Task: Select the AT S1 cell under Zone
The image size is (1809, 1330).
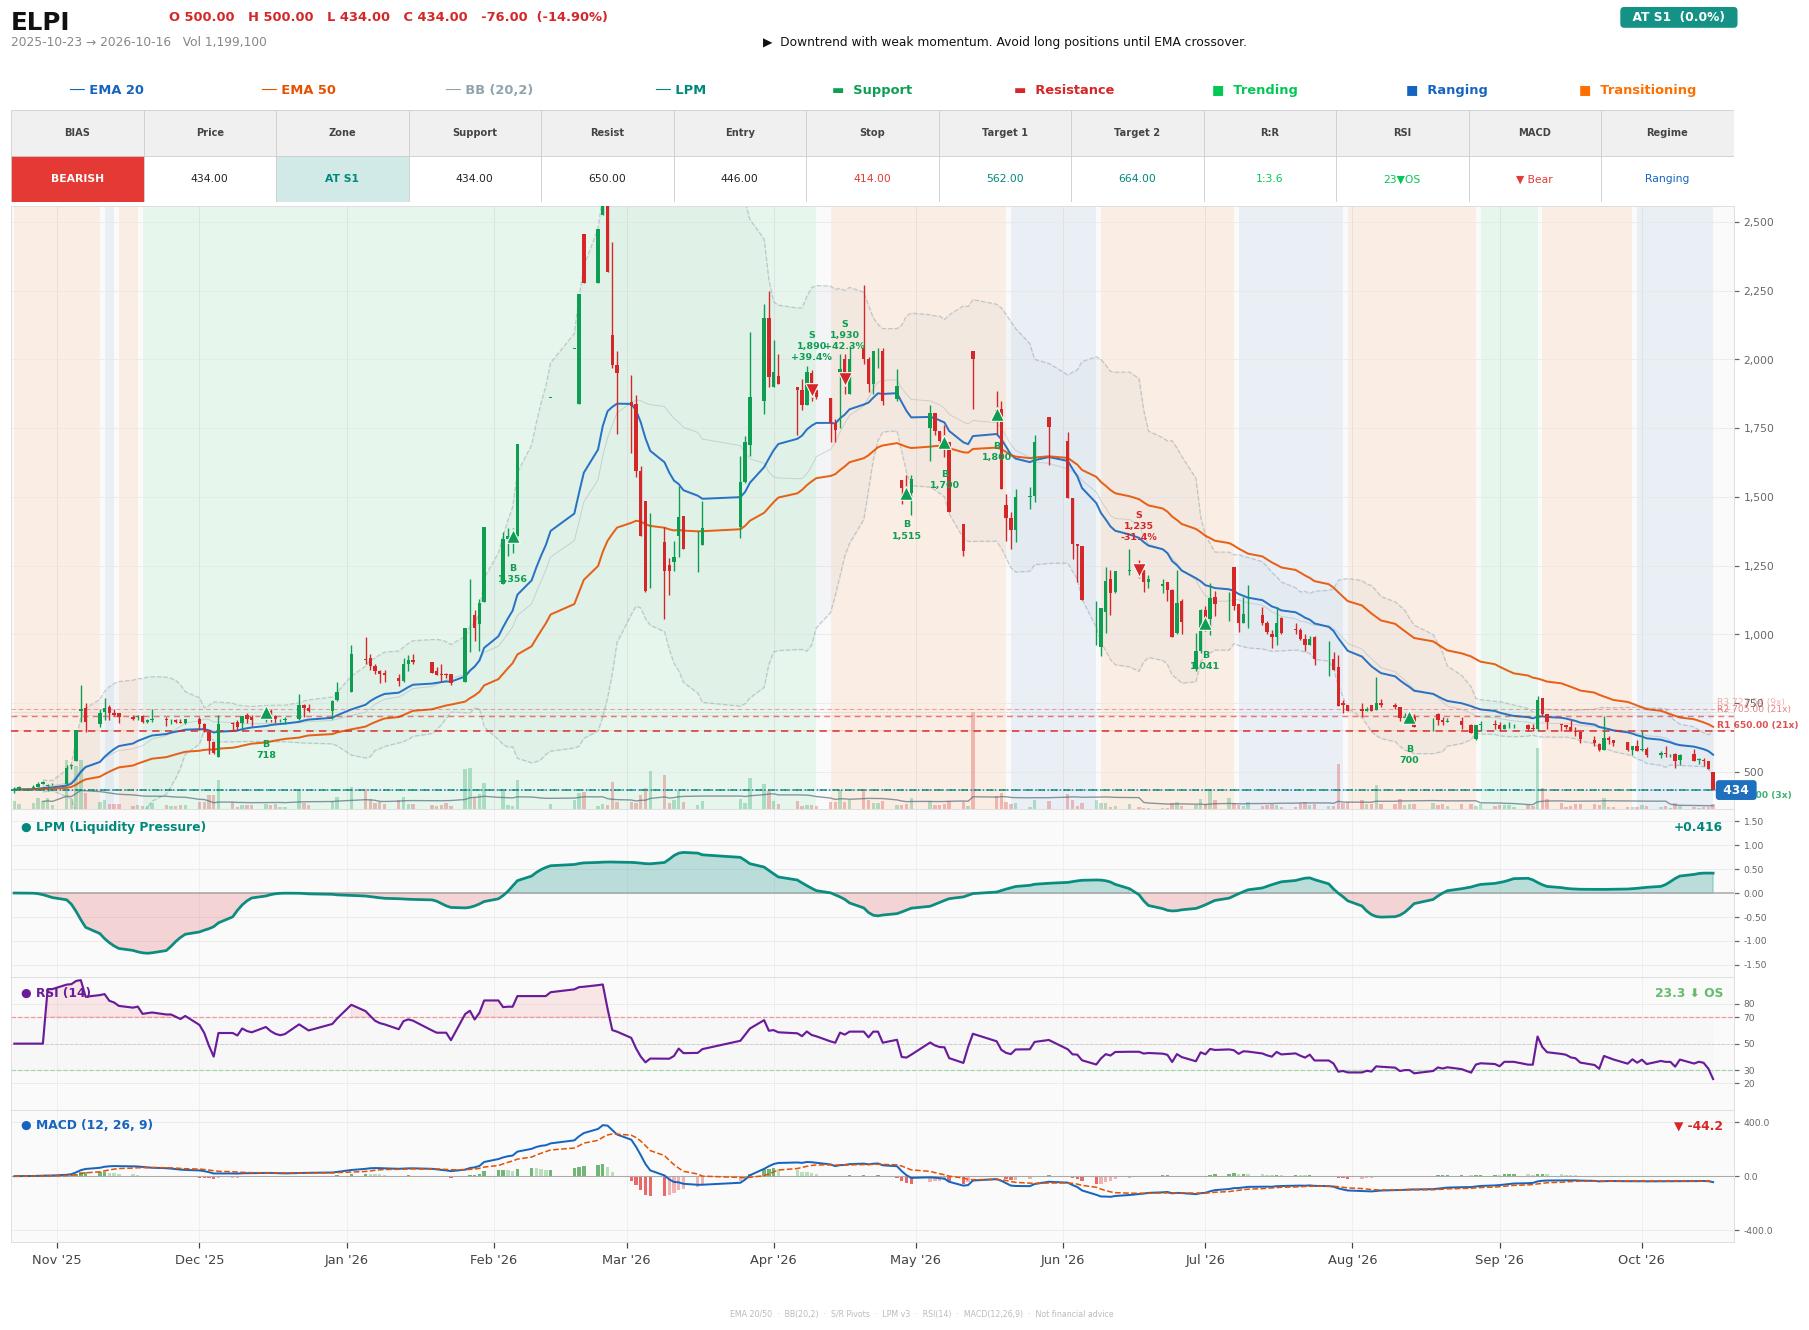Action: coord(342,179)
